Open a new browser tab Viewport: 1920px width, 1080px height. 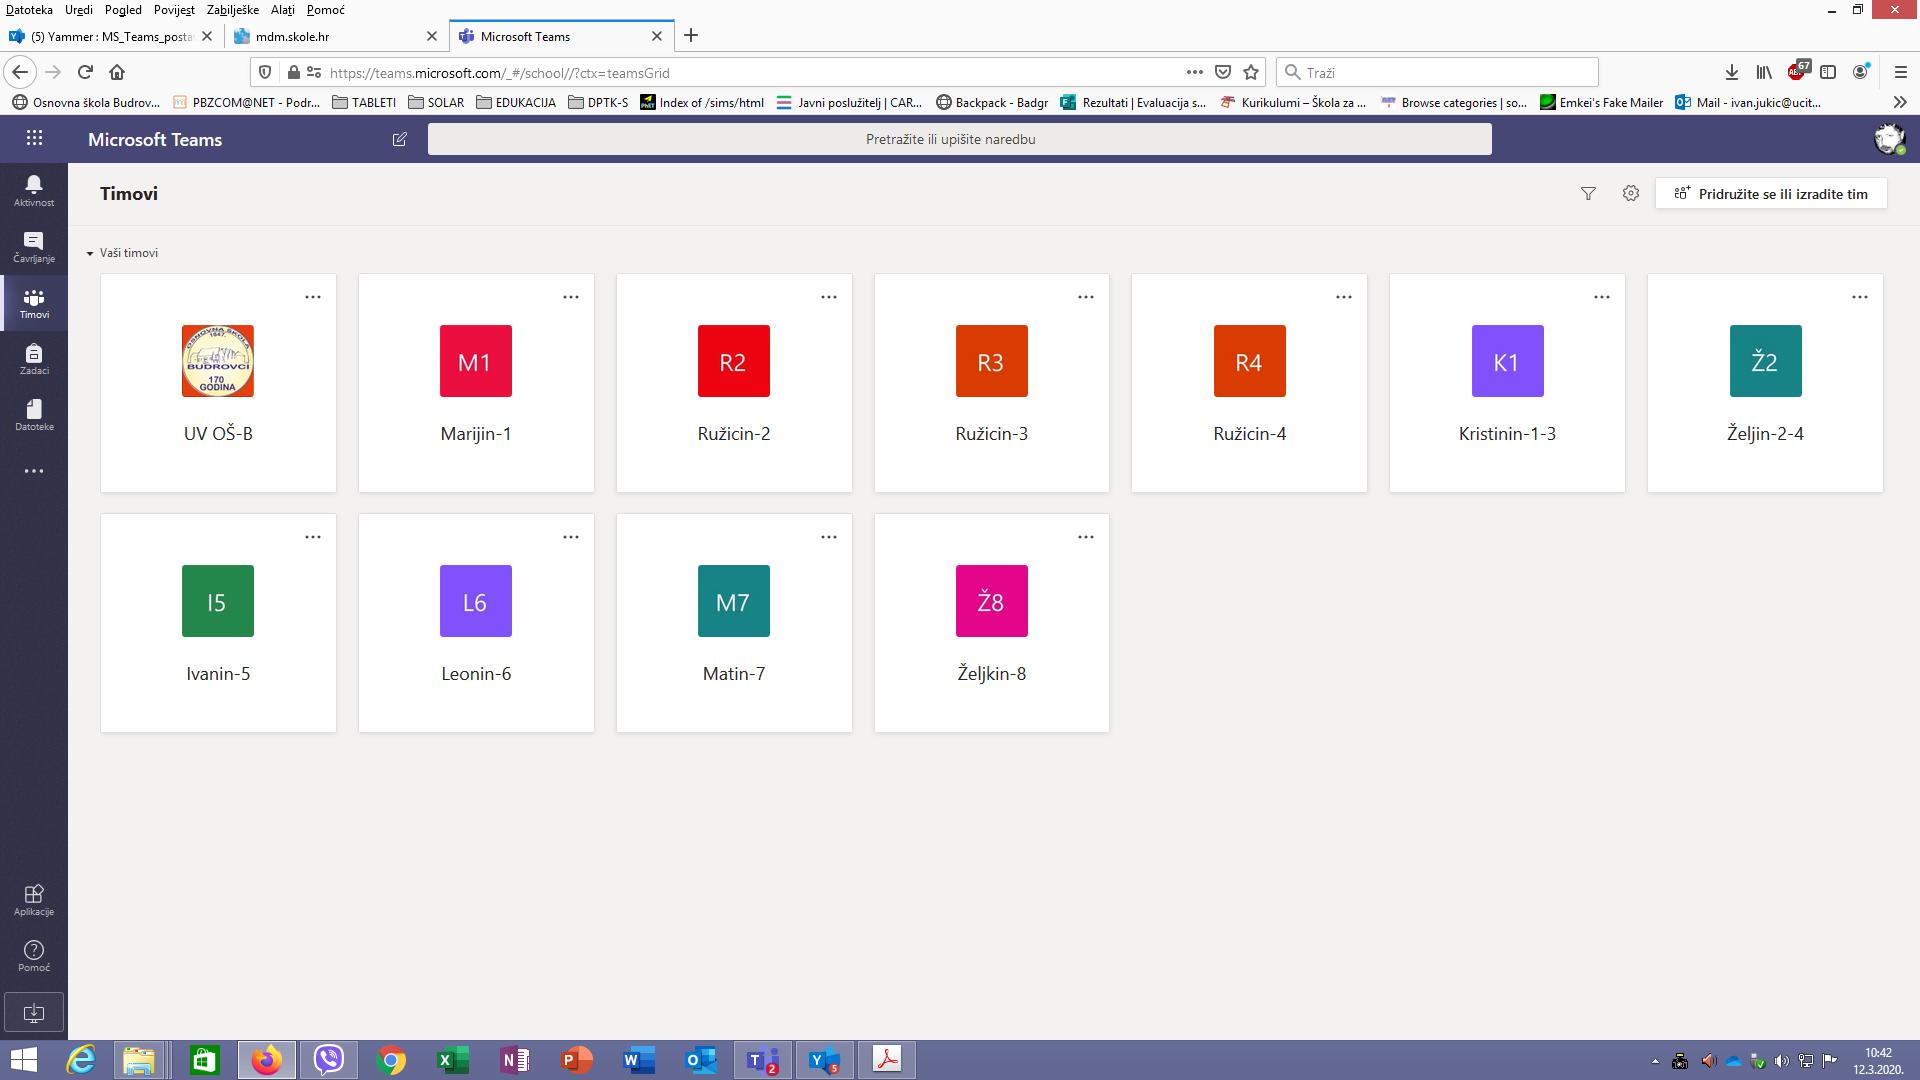691,36
